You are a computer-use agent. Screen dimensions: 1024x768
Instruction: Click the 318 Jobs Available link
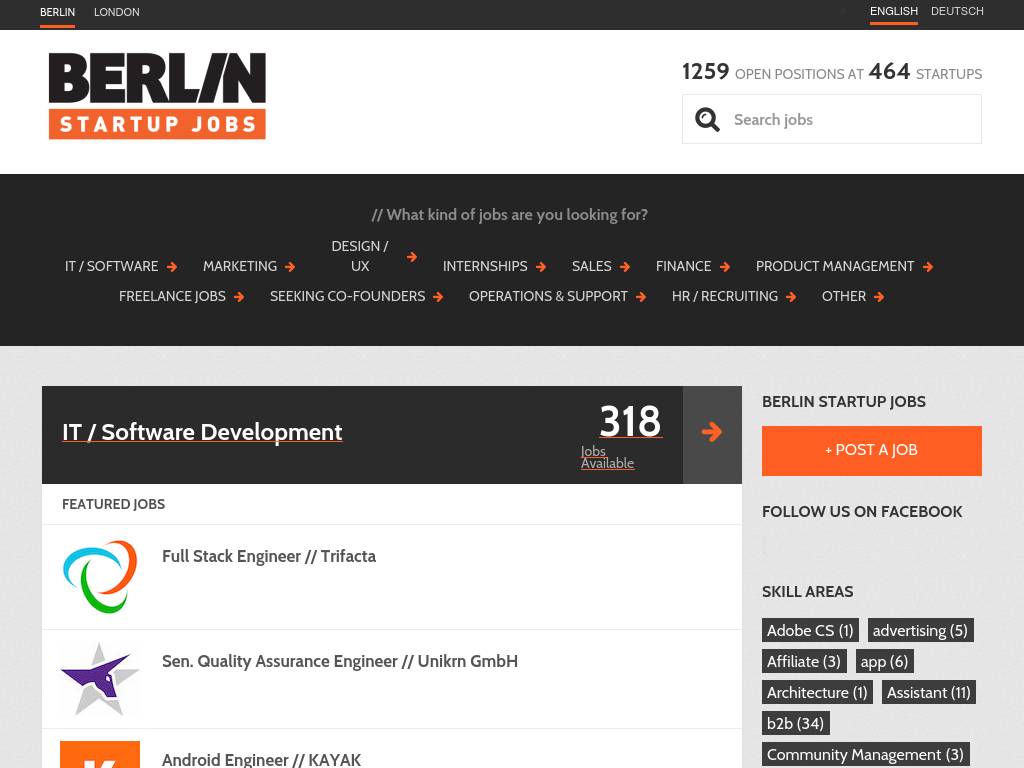[622, 436]
